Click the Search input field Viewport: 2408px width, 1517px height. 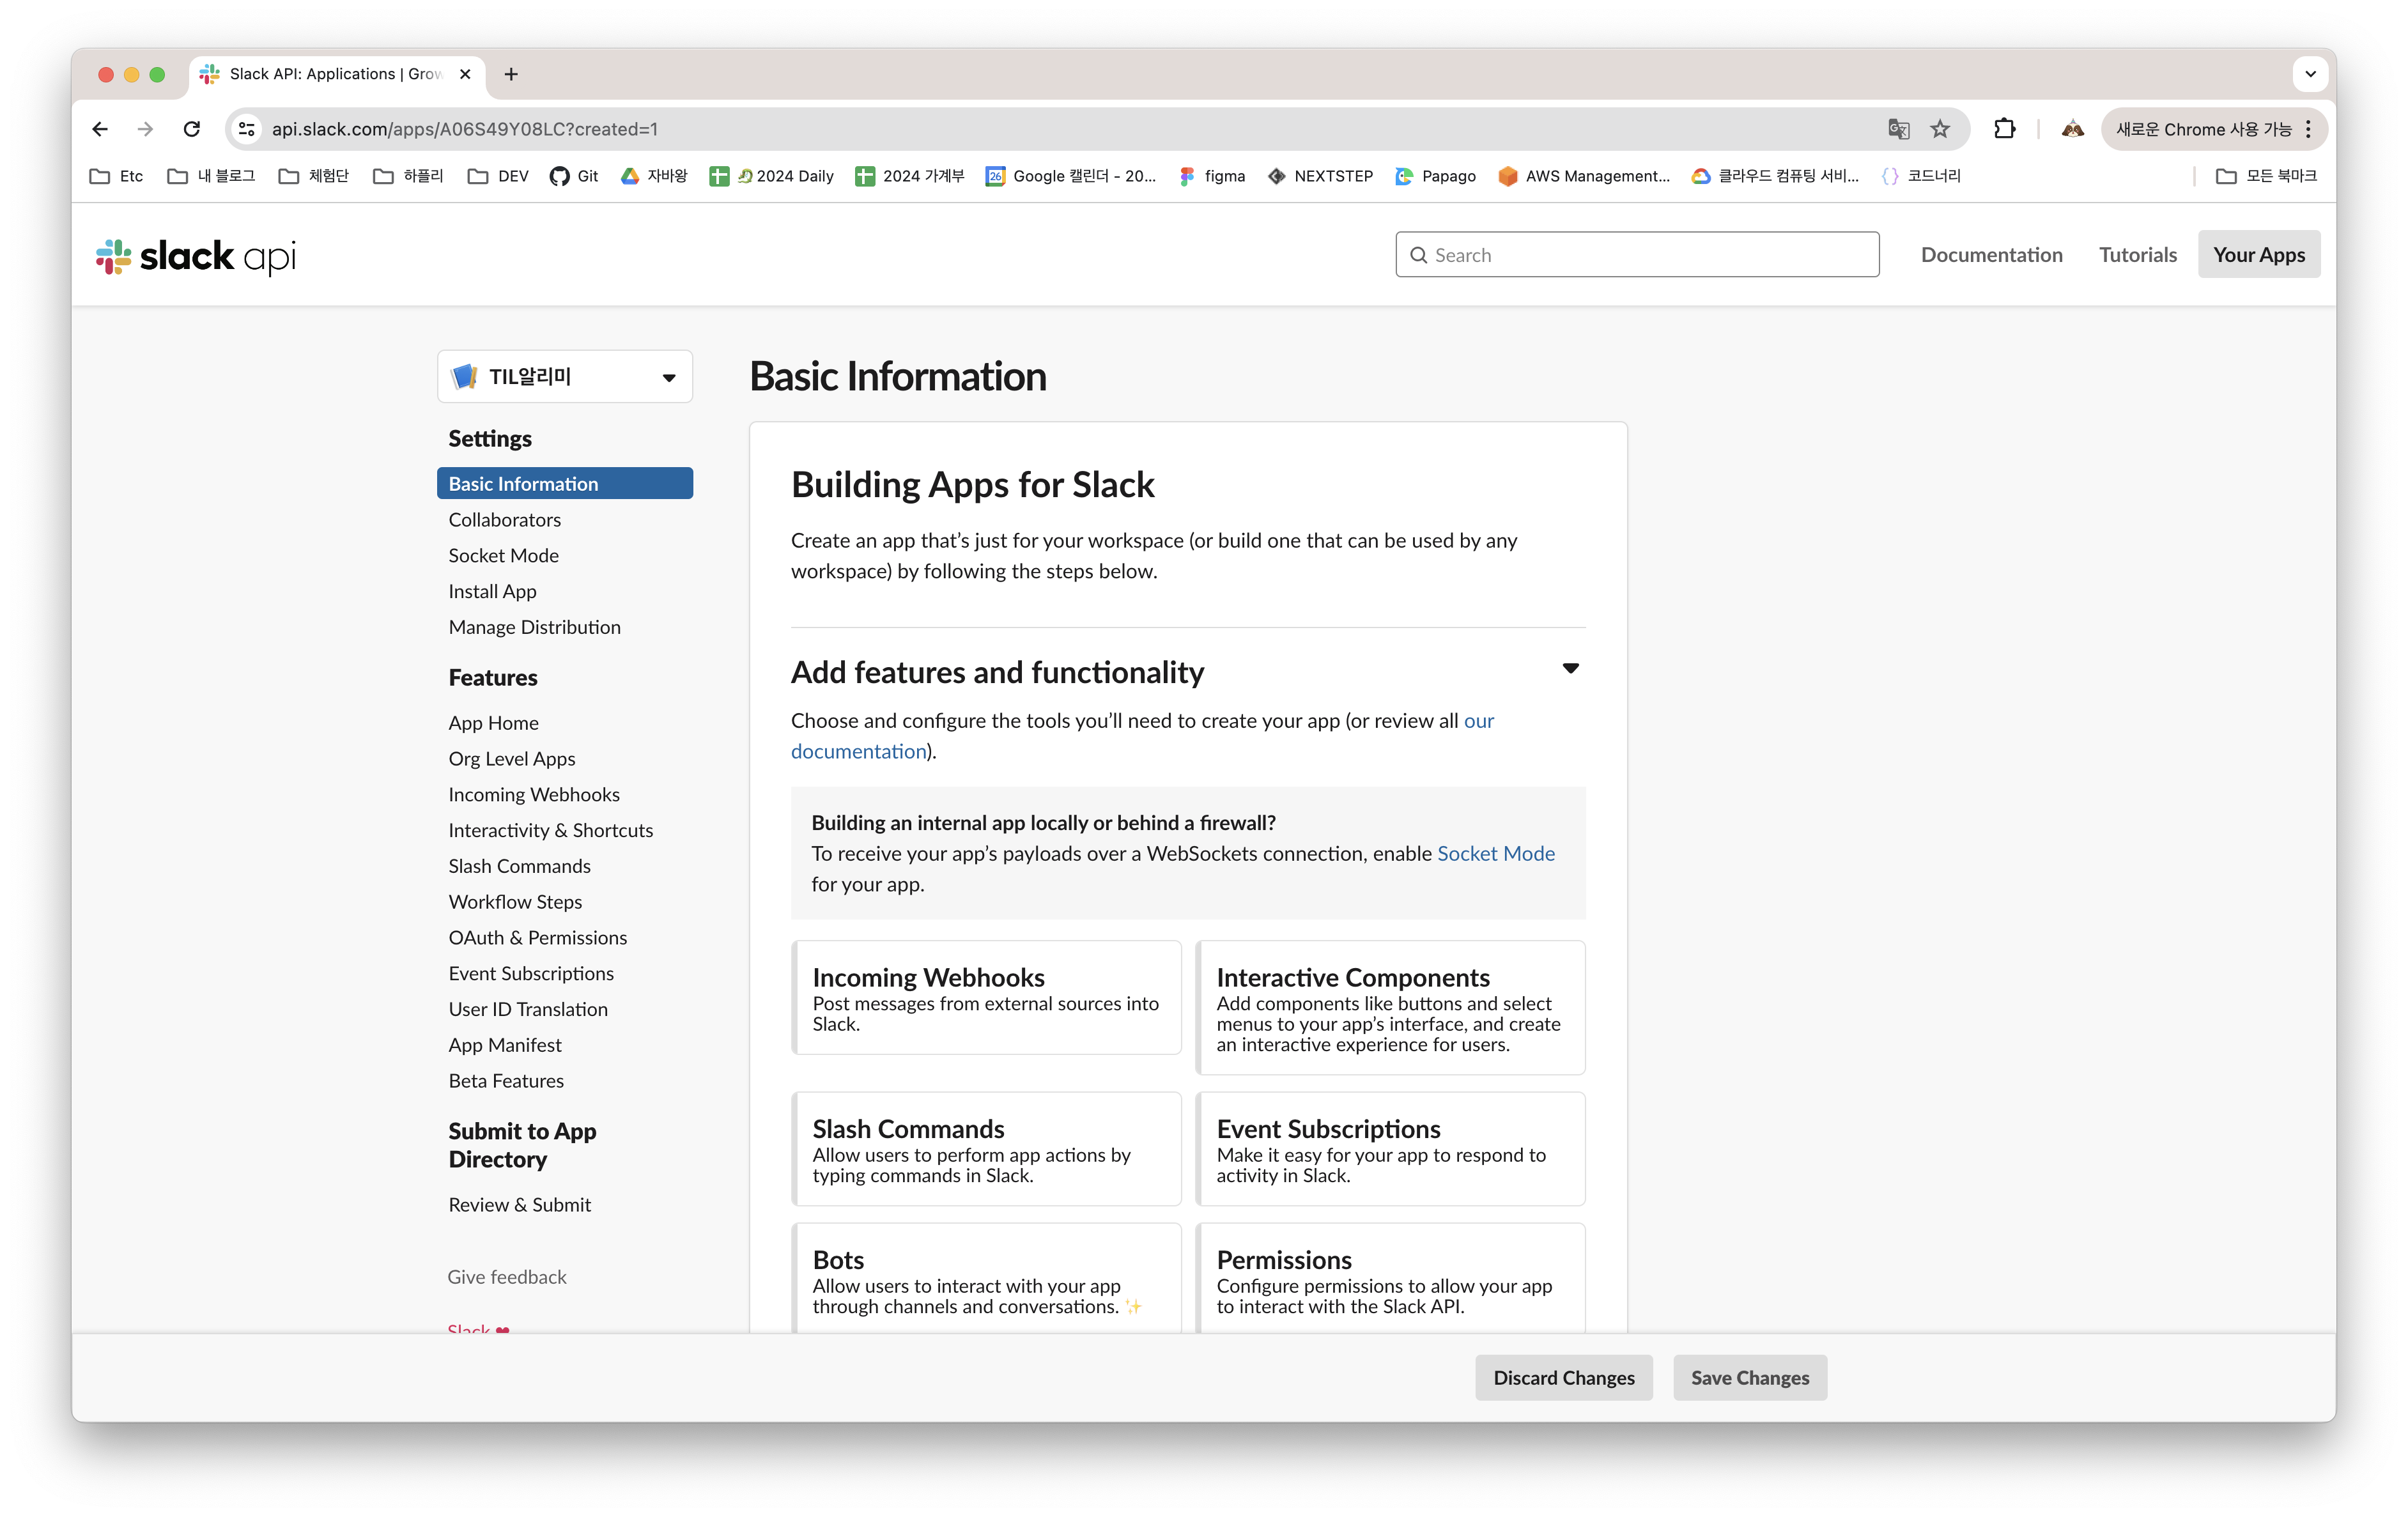point(1637,255)
